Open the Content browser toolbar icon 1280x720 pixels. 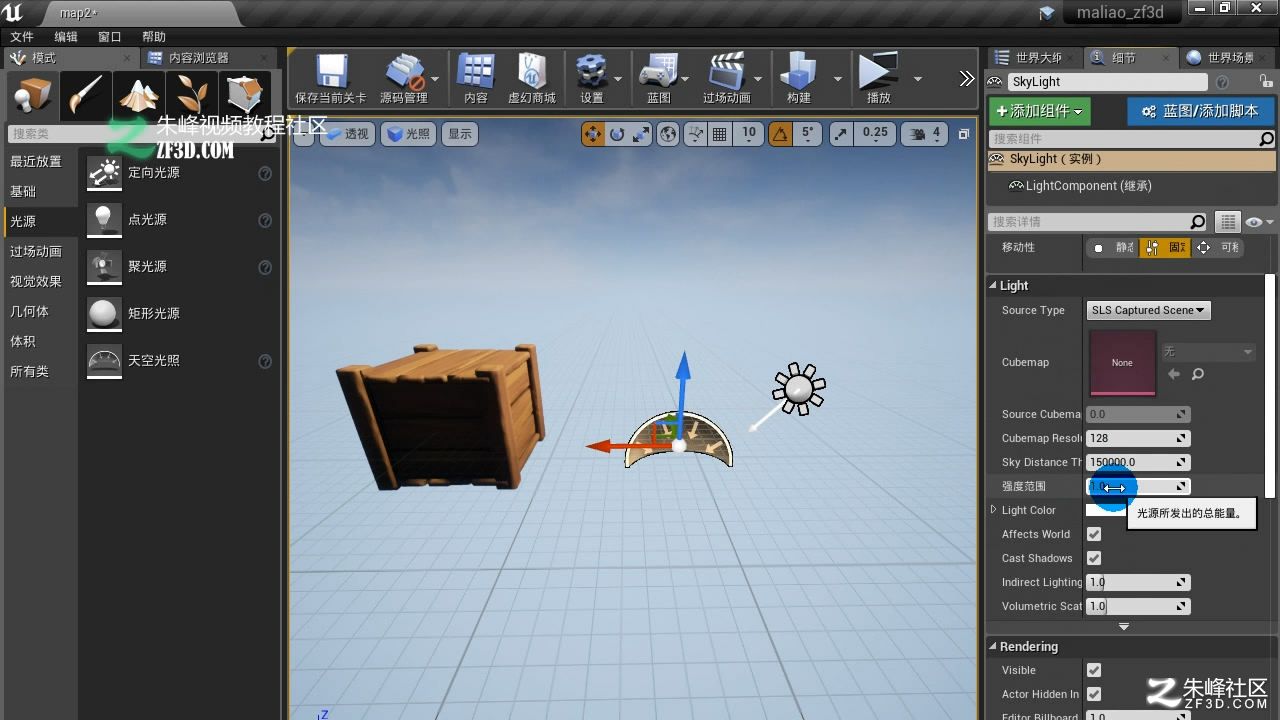tap(476, 78)
